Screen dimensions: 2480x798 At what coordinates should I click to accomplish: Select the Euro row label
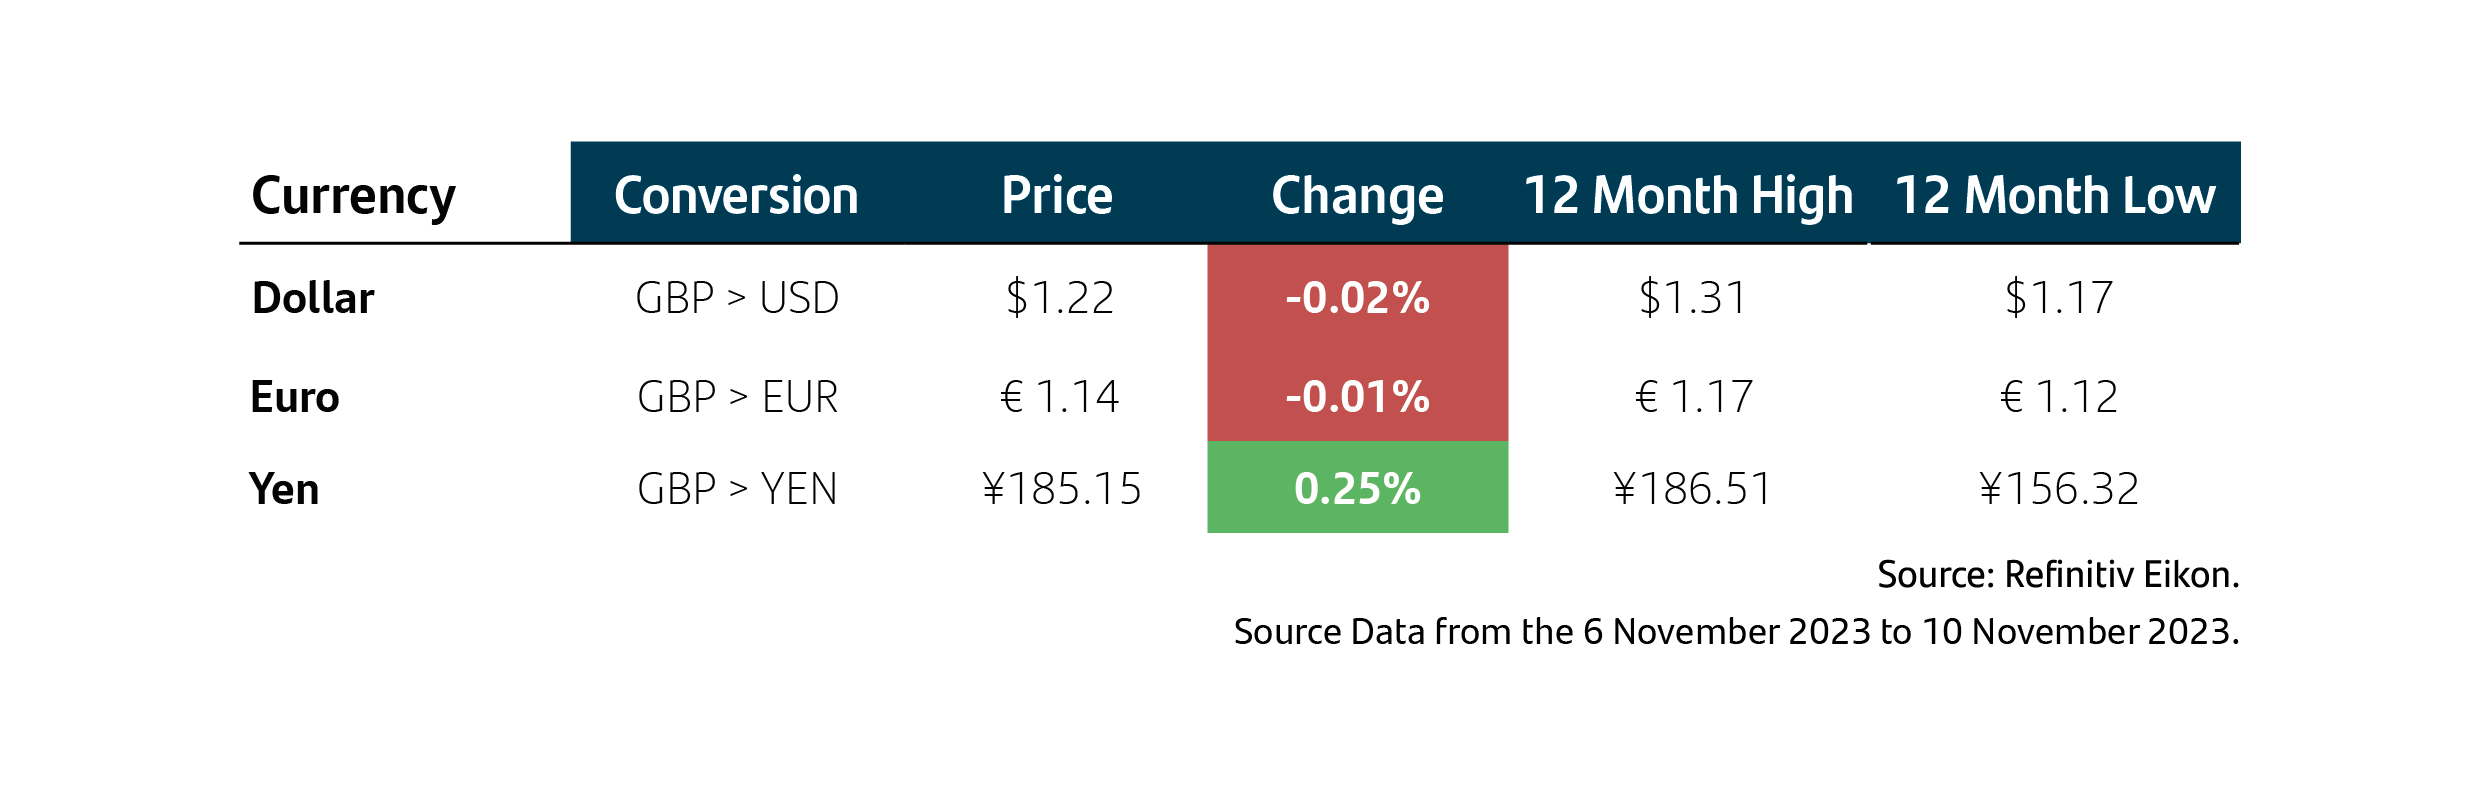click(x=295, y=397)
